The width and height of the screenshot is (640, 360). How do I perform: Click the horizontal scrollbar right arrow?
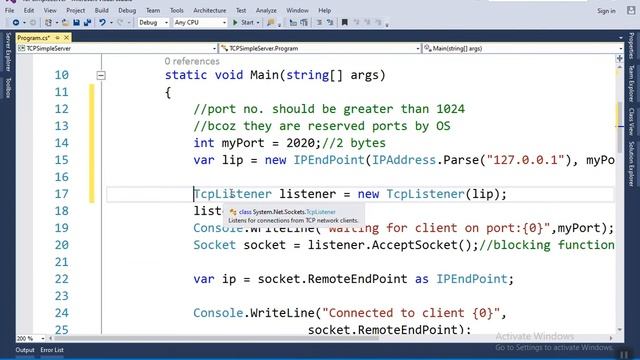611,338
